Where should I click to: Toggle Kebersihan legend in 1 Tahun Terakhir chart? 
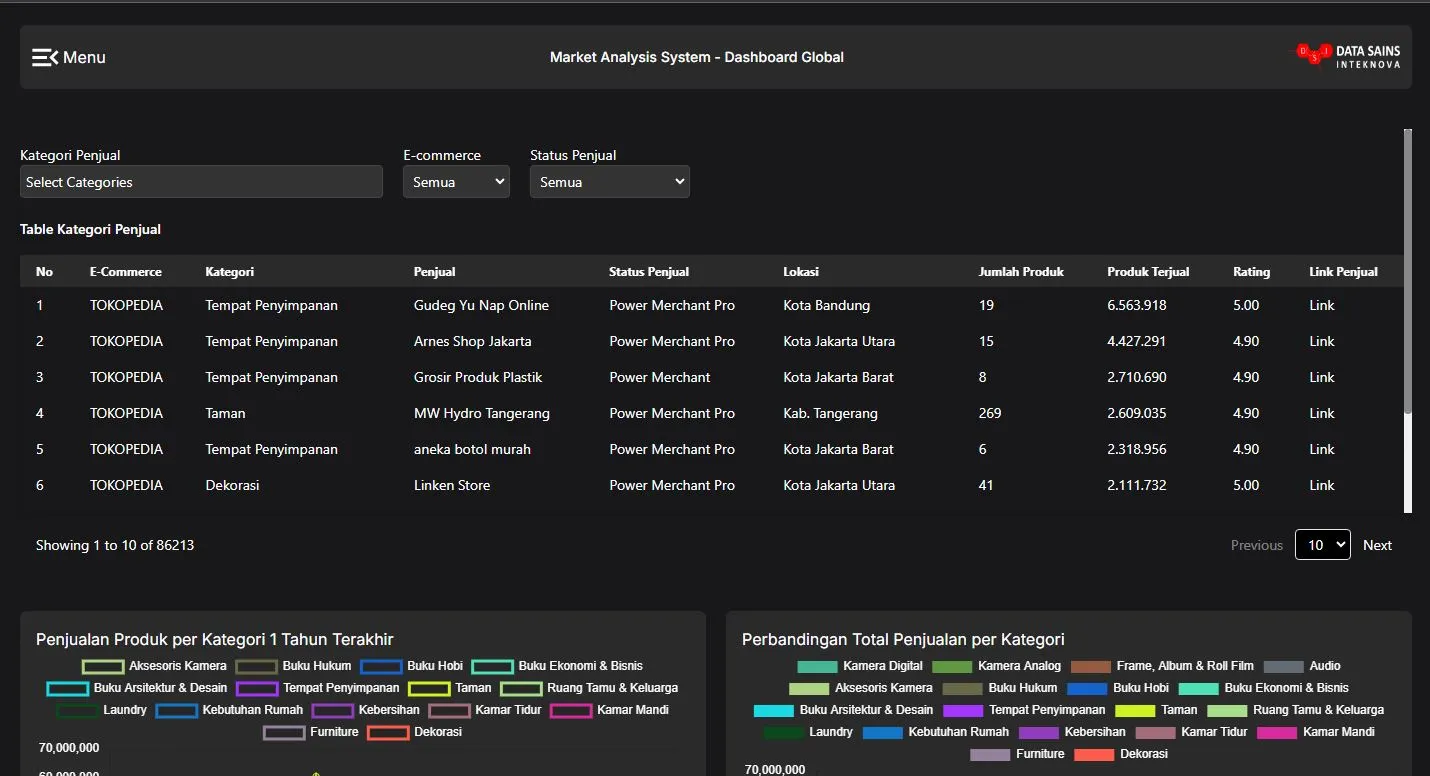365,710
